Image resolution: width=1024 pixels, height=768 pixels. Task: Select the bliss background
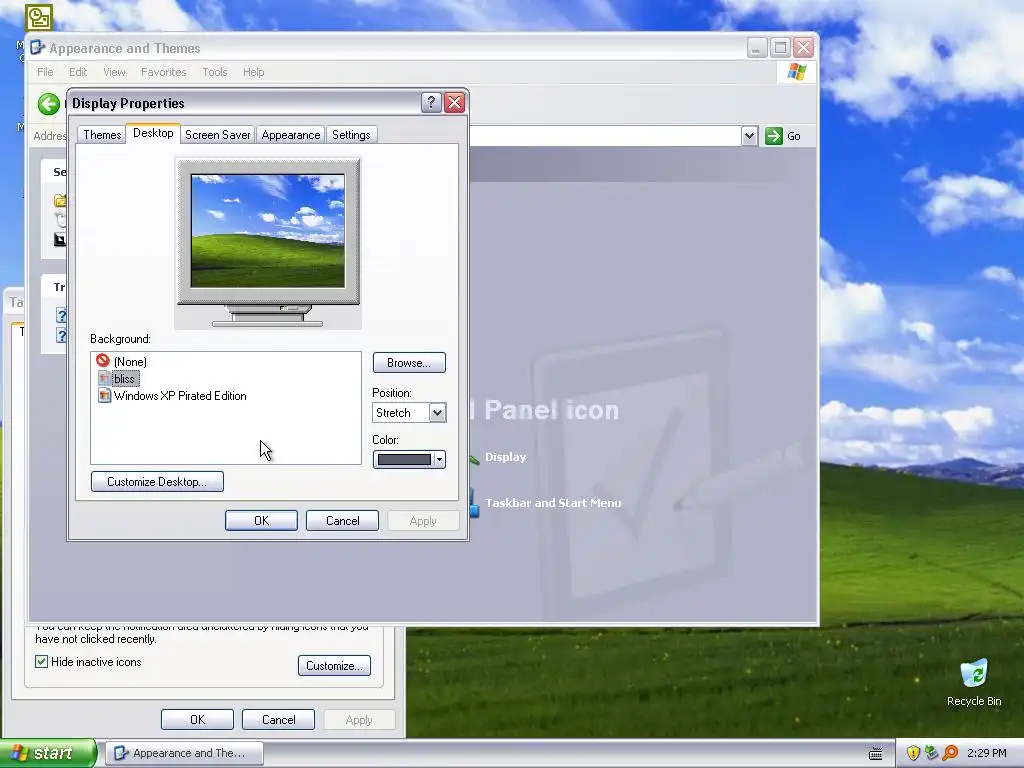pos(118,378)
